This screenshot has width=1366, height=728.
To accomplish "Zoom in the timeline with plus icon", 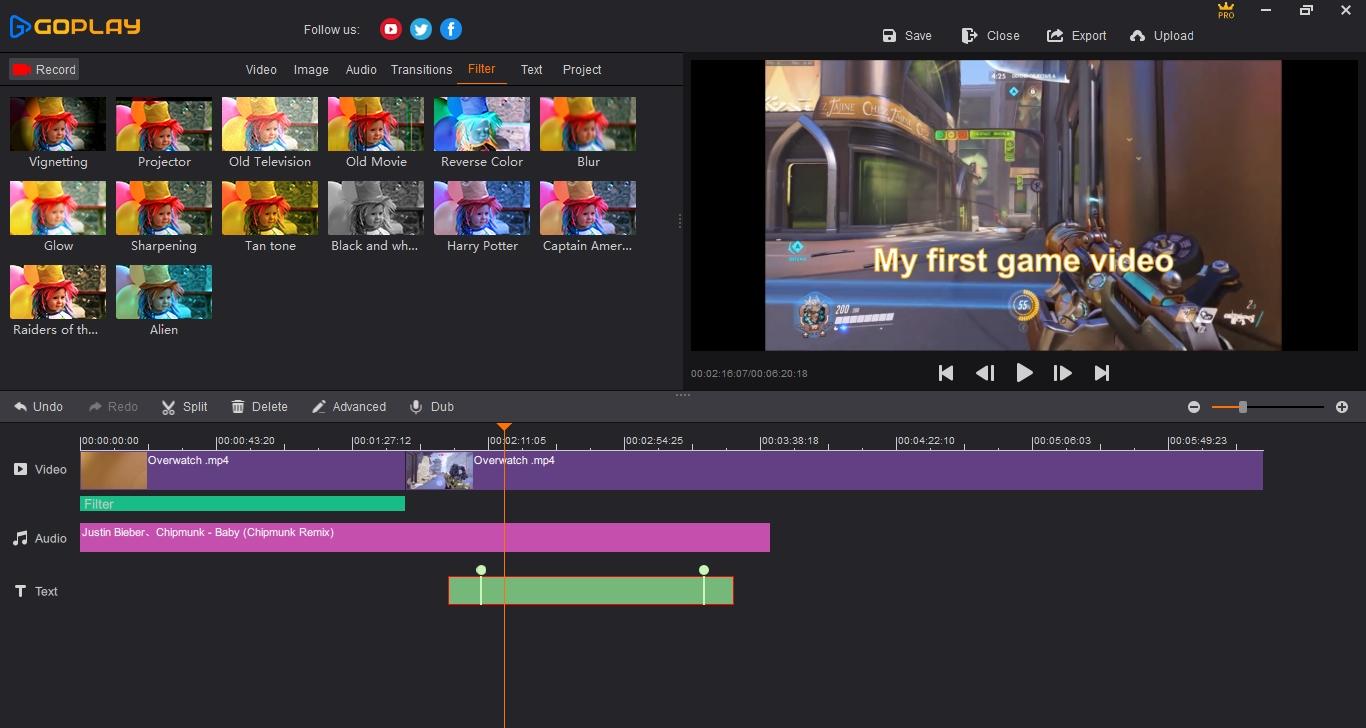I will pos(1342,407).
